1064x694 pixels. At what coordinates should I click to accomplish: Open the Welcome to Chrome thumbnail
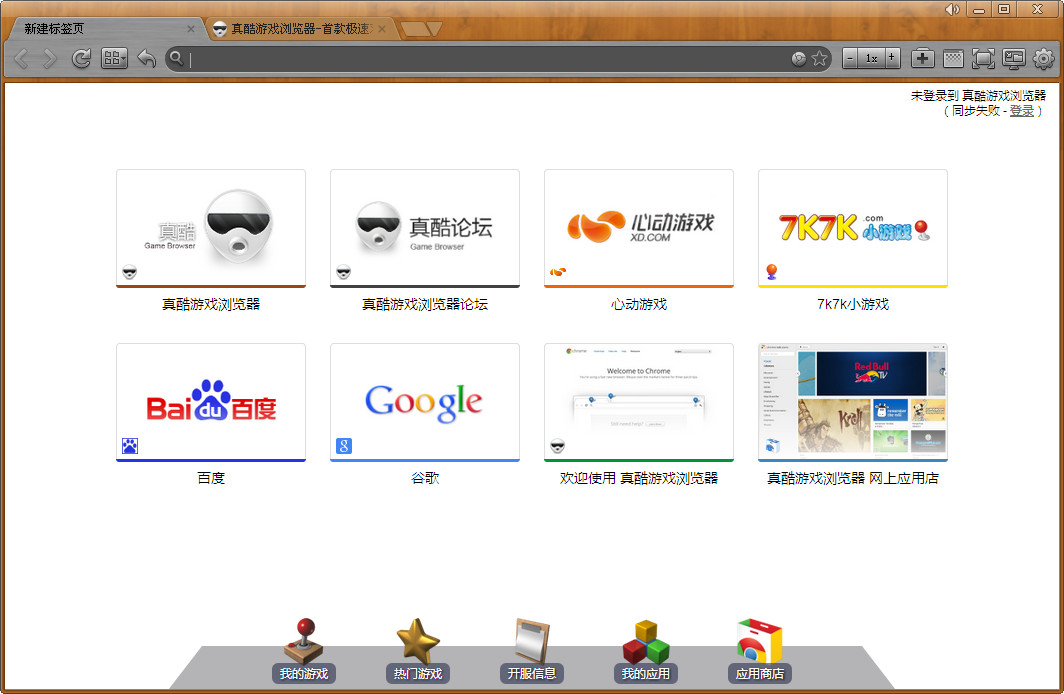639,402
